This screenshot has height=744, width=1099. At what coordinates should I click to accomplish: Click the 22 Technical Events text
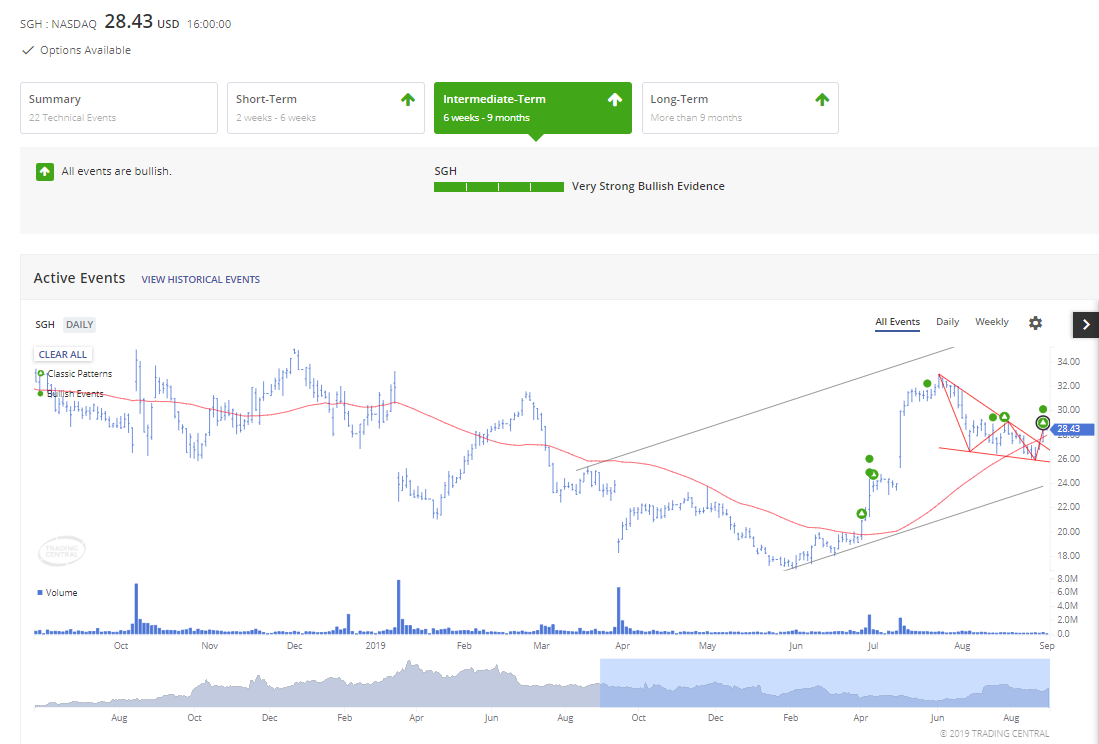(72, 118)
